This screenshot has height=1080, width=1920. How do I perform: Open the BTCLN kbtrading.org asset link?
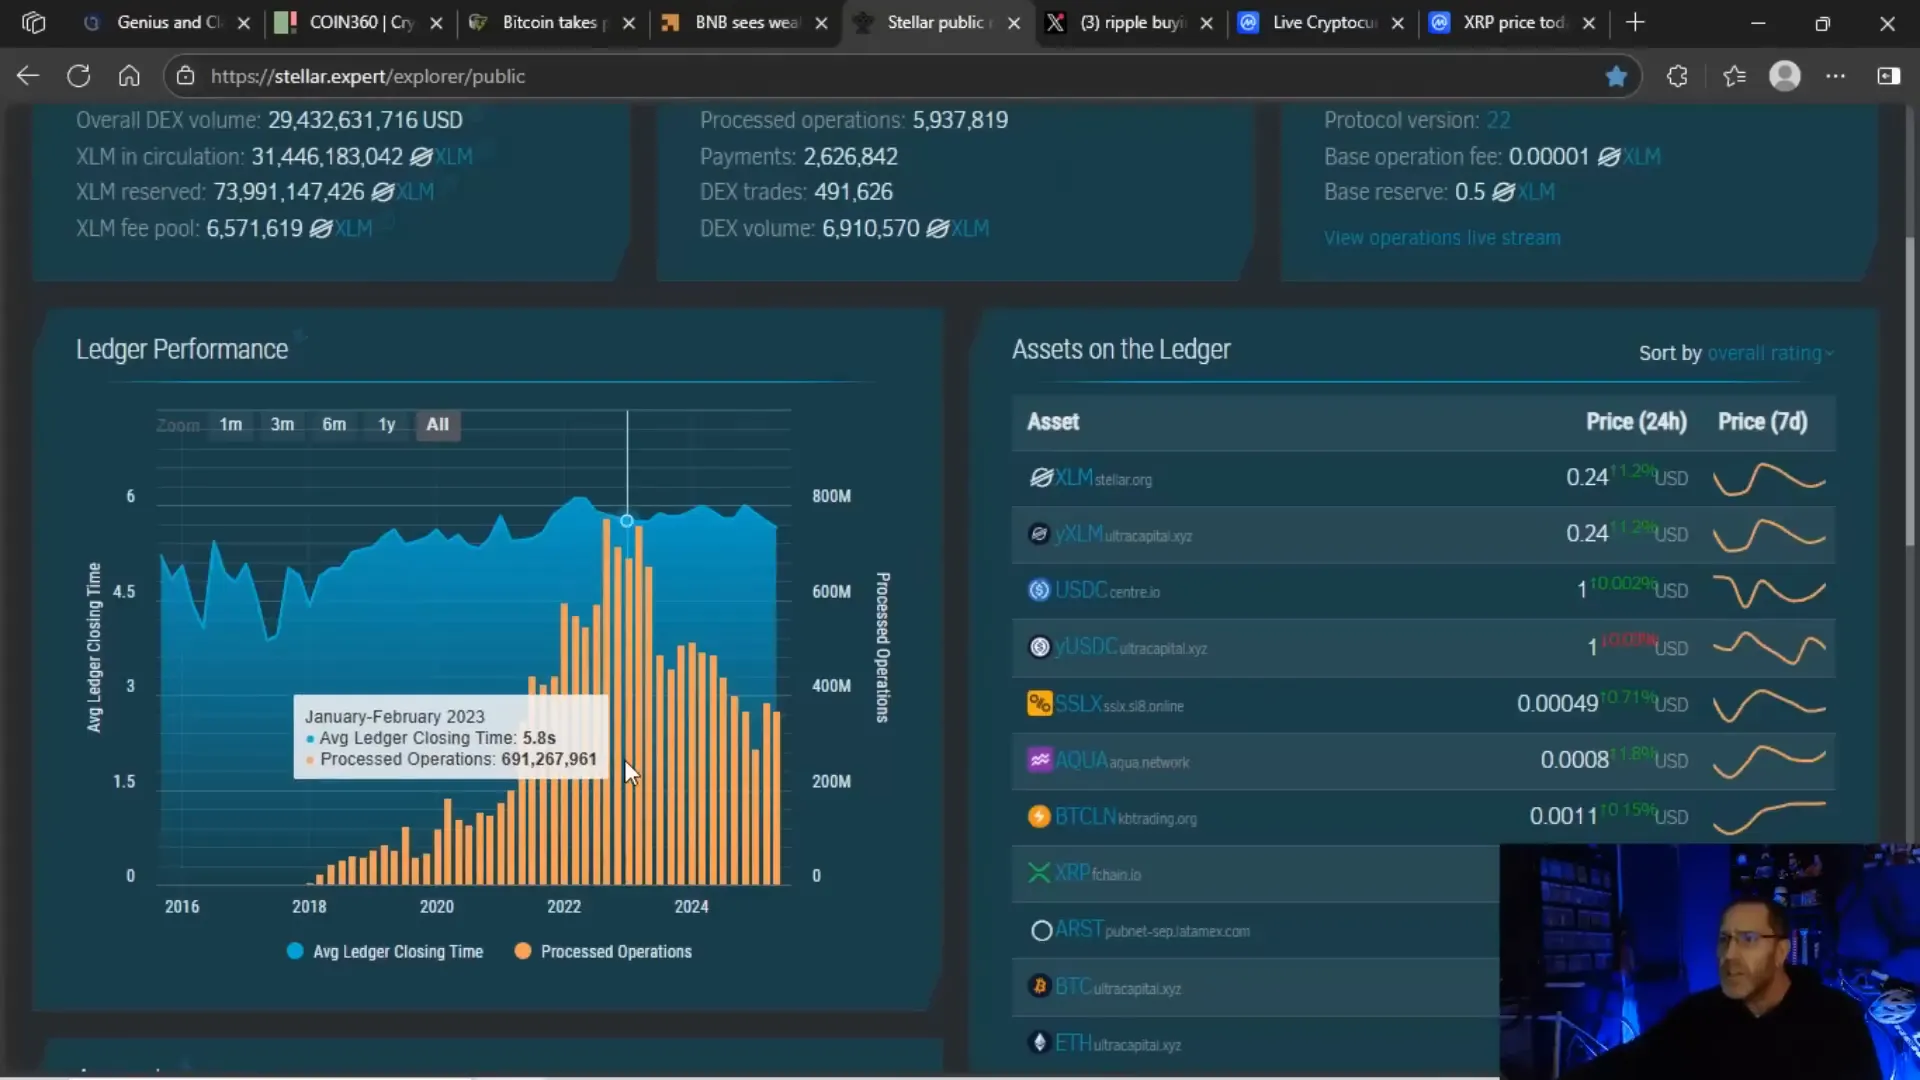coord(1126,817)
